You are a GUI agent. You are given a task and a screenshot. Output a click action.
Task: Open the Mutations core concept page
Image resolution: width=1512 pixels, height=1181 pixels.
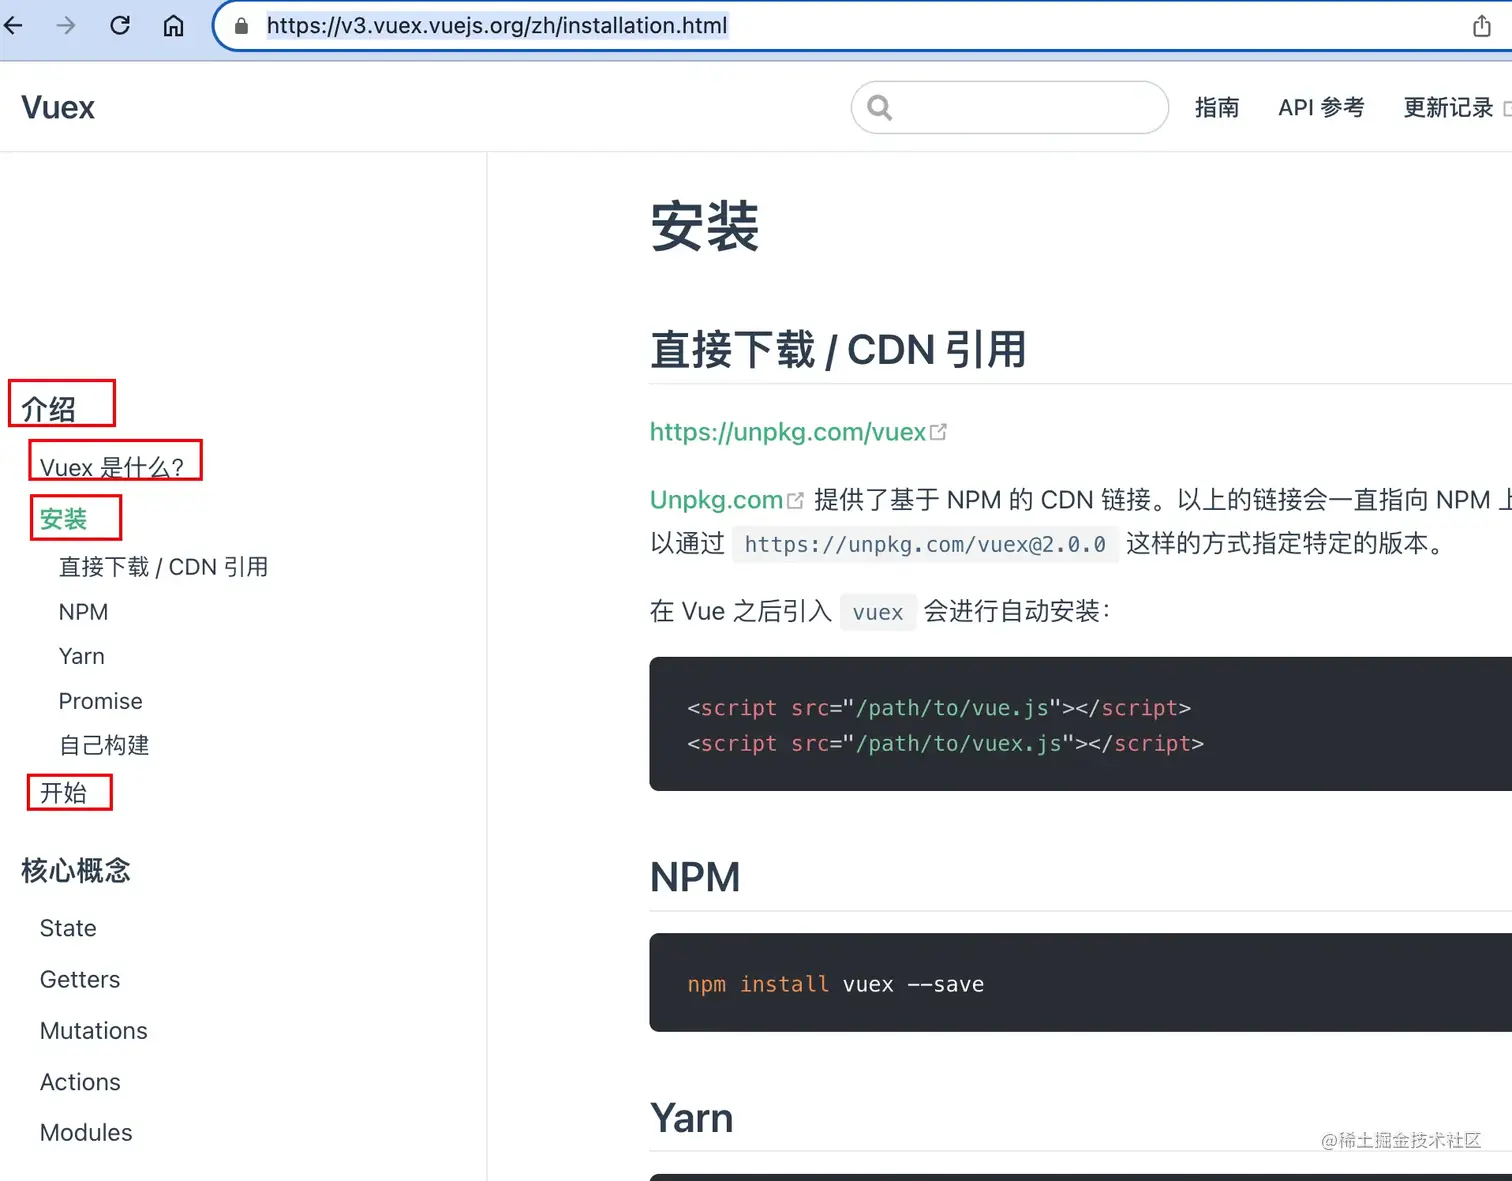coord(93,1030)
